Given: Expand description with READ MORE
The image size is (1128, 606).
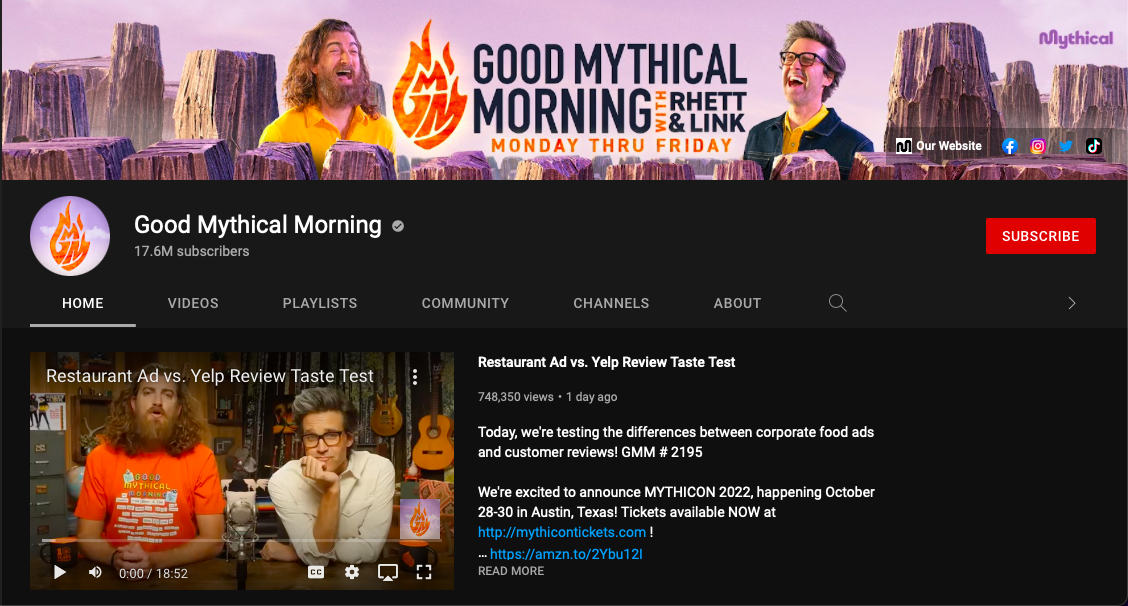Looking at the screenshot, I should coord(511,571).
